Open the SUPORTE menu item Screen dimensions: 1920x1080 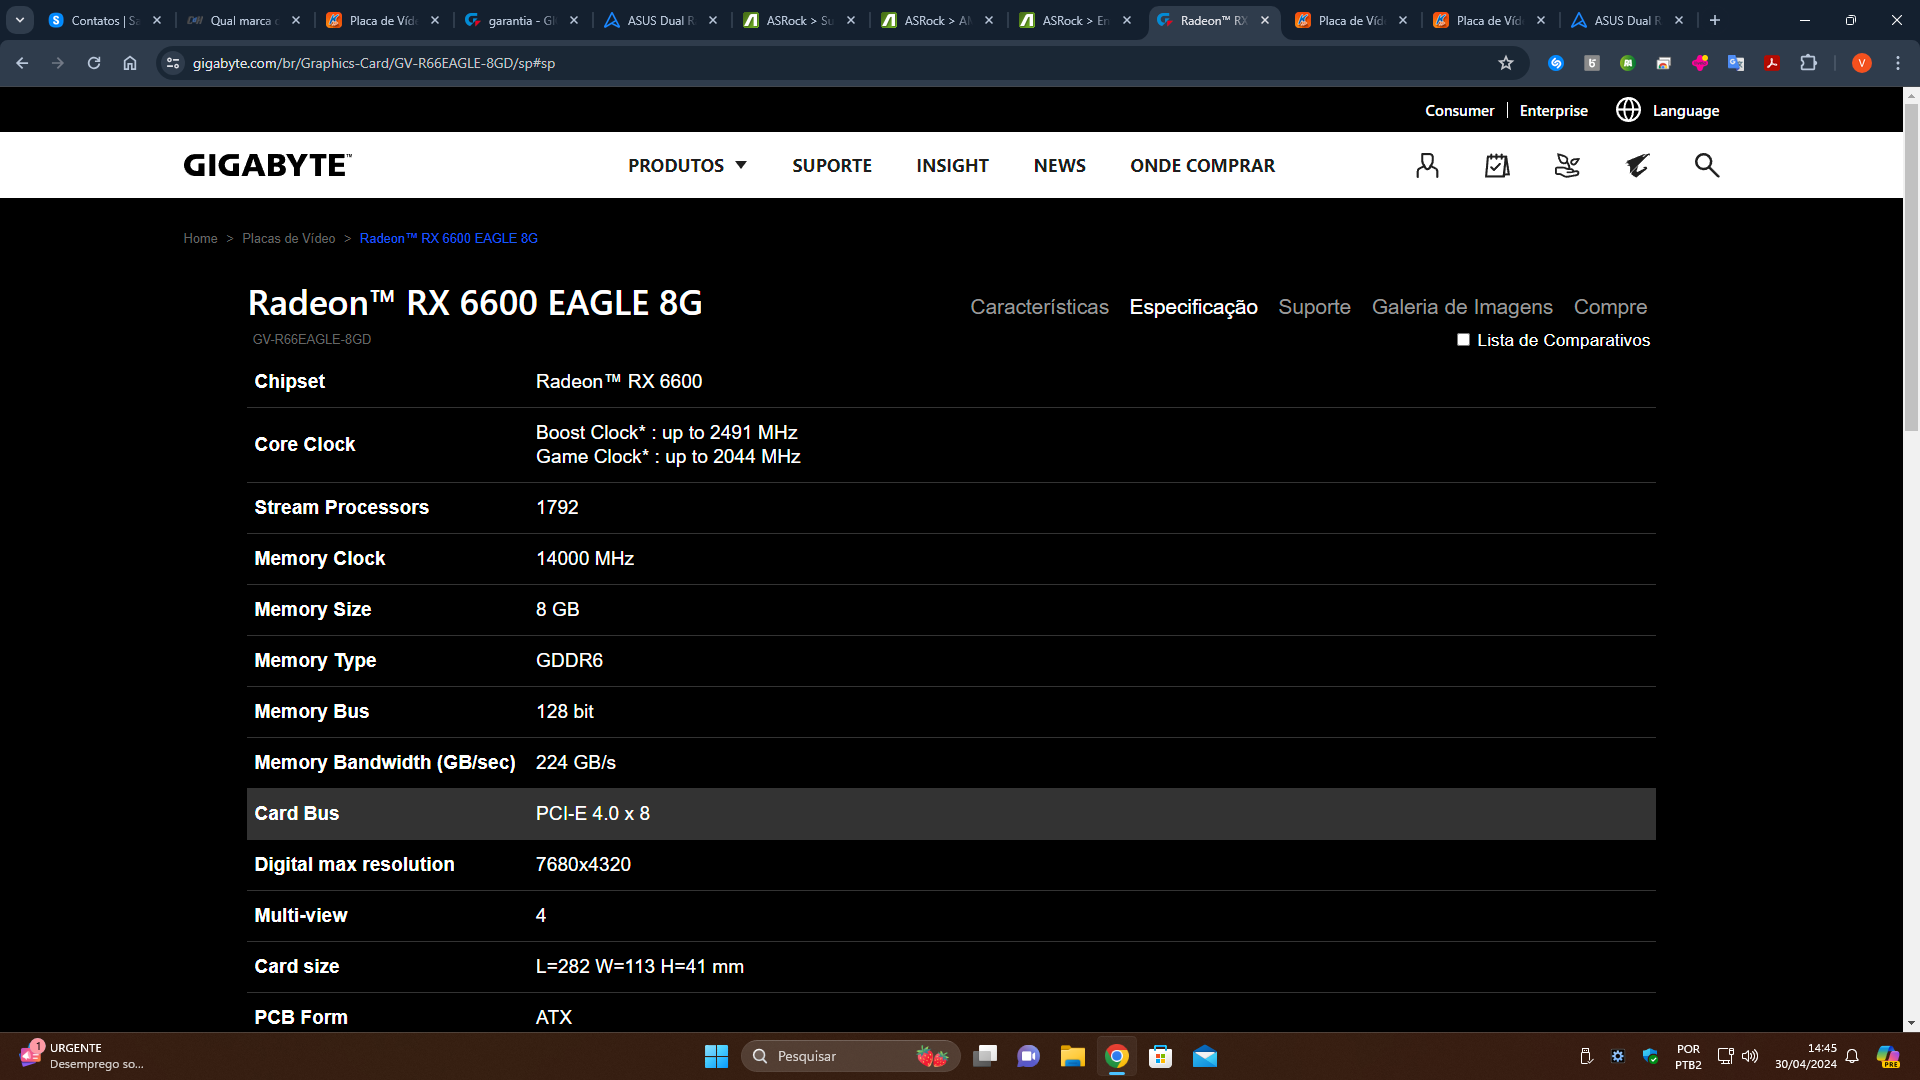(x=832, y=165)
